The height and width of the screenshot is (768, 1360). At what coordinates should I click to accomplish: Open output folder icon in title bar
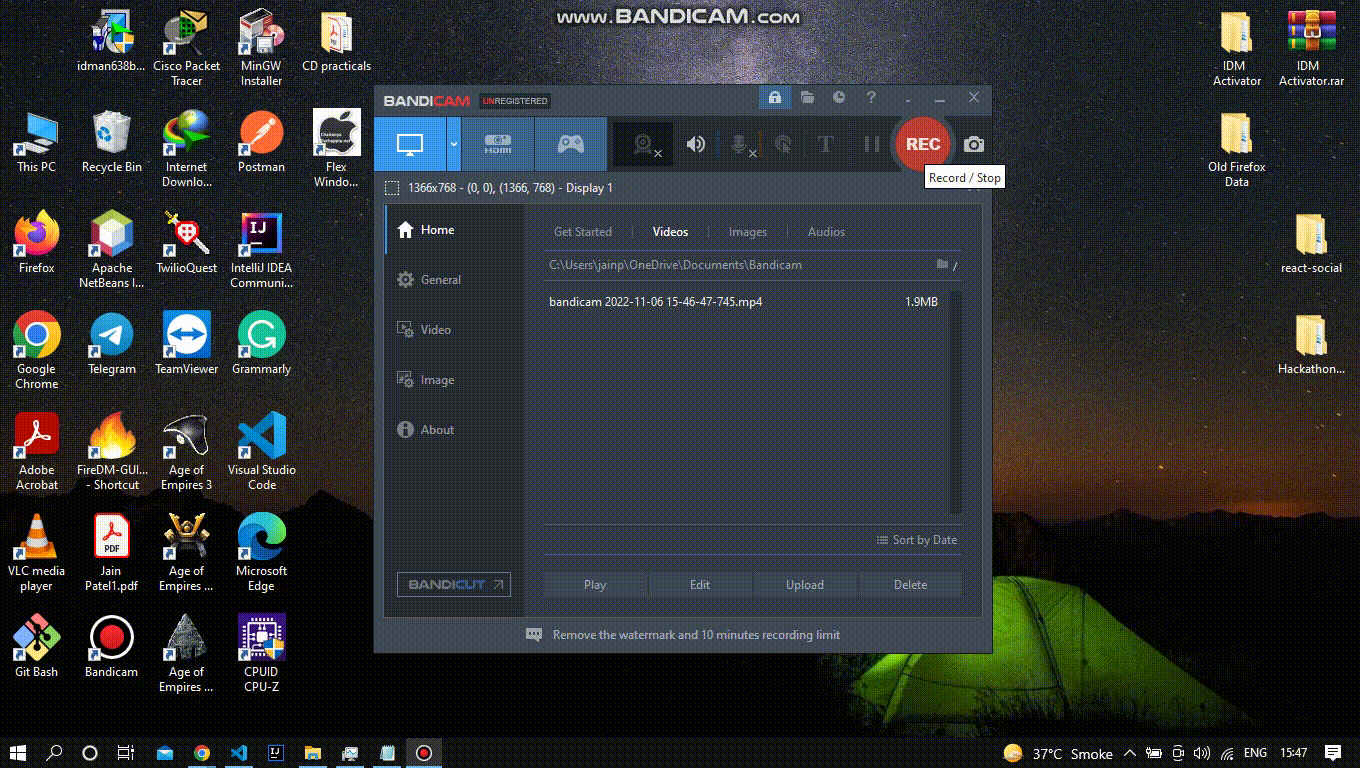pos(807,98)
